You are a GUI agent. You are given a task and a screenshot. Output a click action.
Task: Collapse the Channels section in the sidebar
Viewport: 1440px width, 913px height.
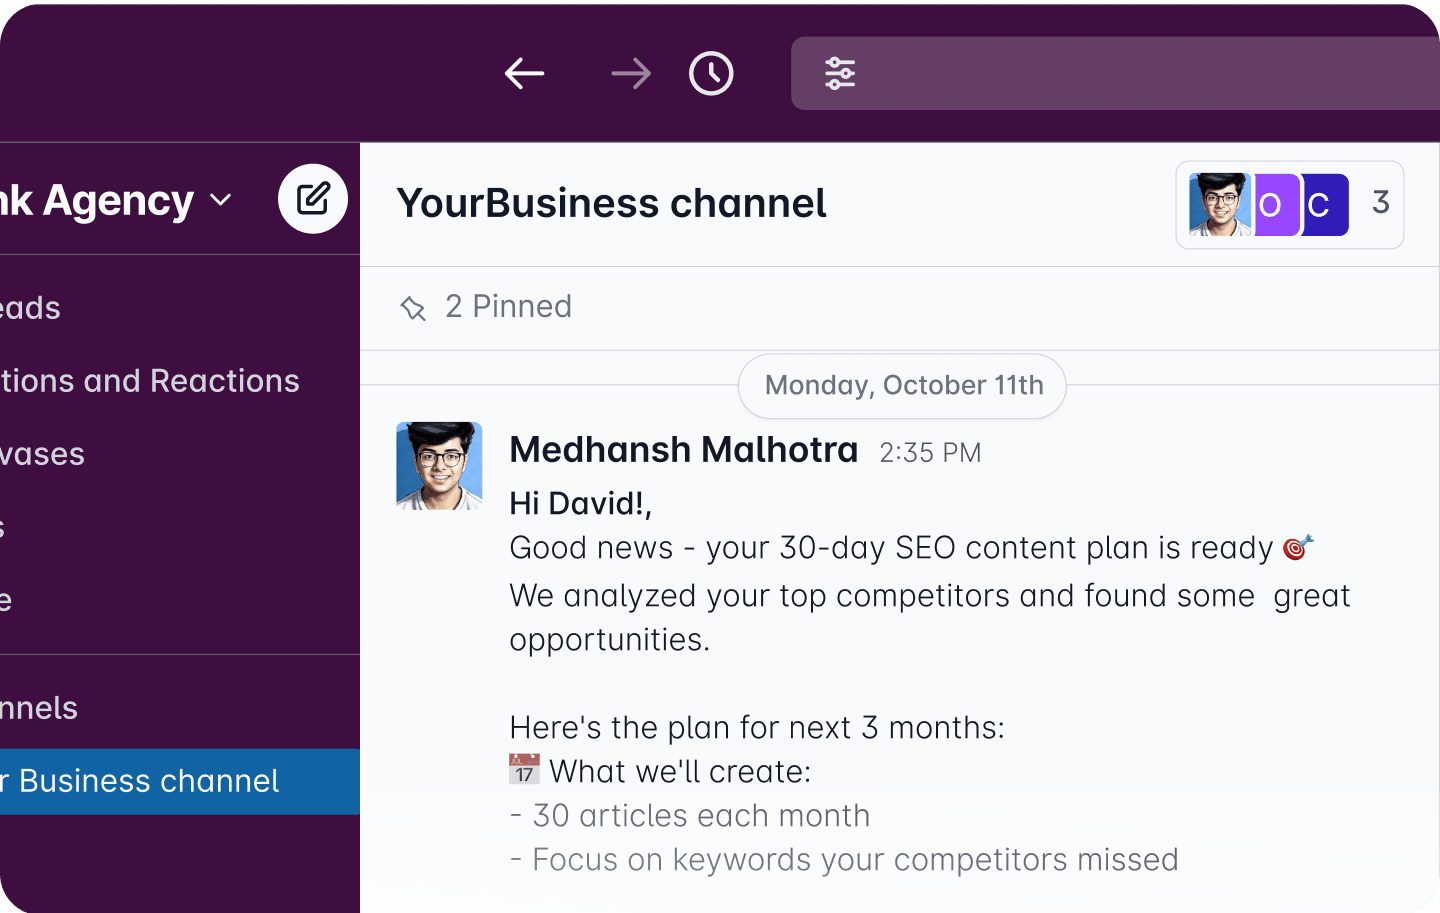point(40,707)
